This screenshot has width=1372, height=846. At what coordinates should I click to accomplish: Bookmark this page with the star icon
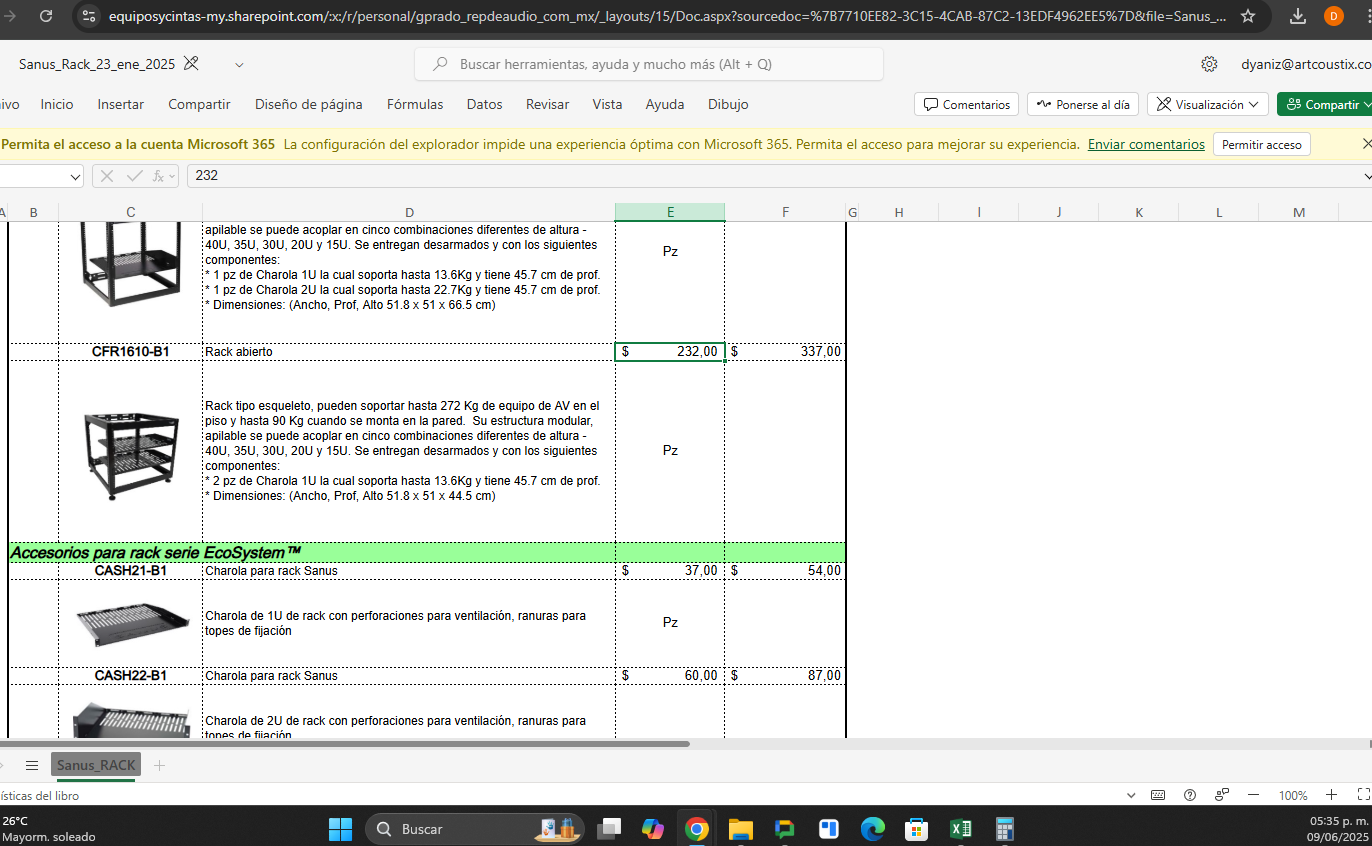(x=1248, y=16)
